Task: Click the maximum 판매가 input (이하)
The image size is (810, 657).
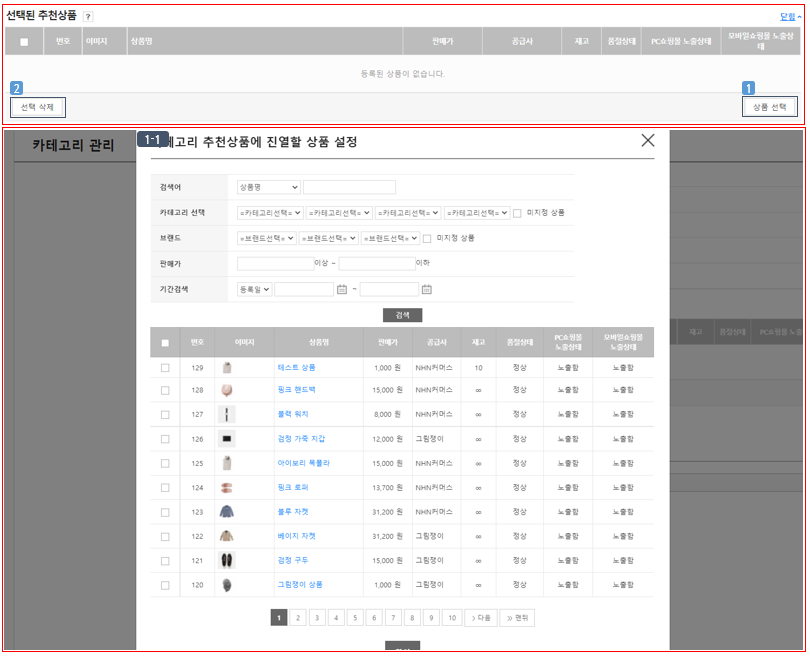Action: 377,264
